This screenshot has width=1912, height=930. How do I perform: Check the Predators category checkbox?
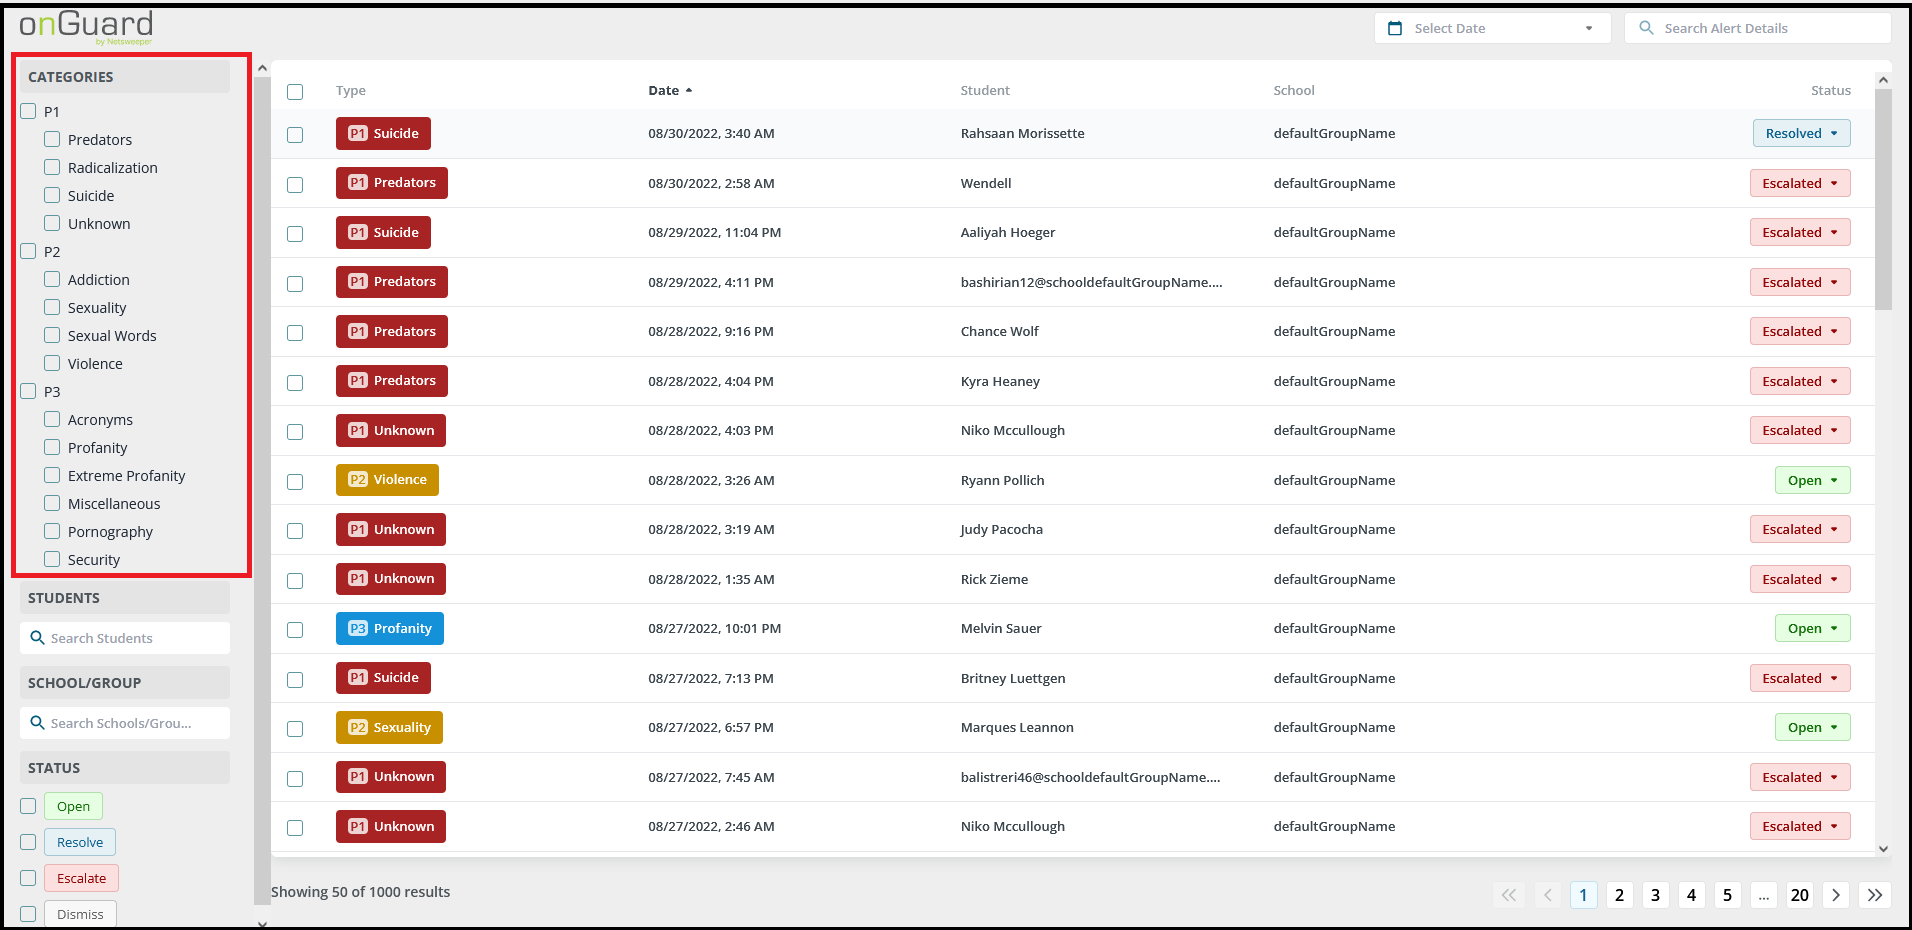[52, 140]
